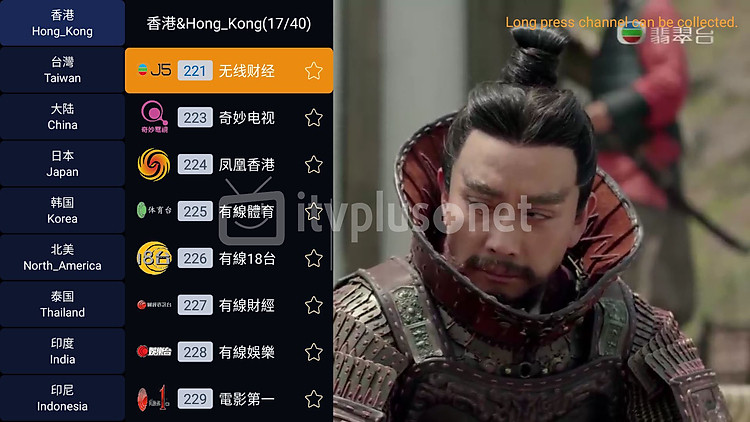Select the Korea region tab
Viewport: 750px width, 422px height.
[x=63, y=211]
